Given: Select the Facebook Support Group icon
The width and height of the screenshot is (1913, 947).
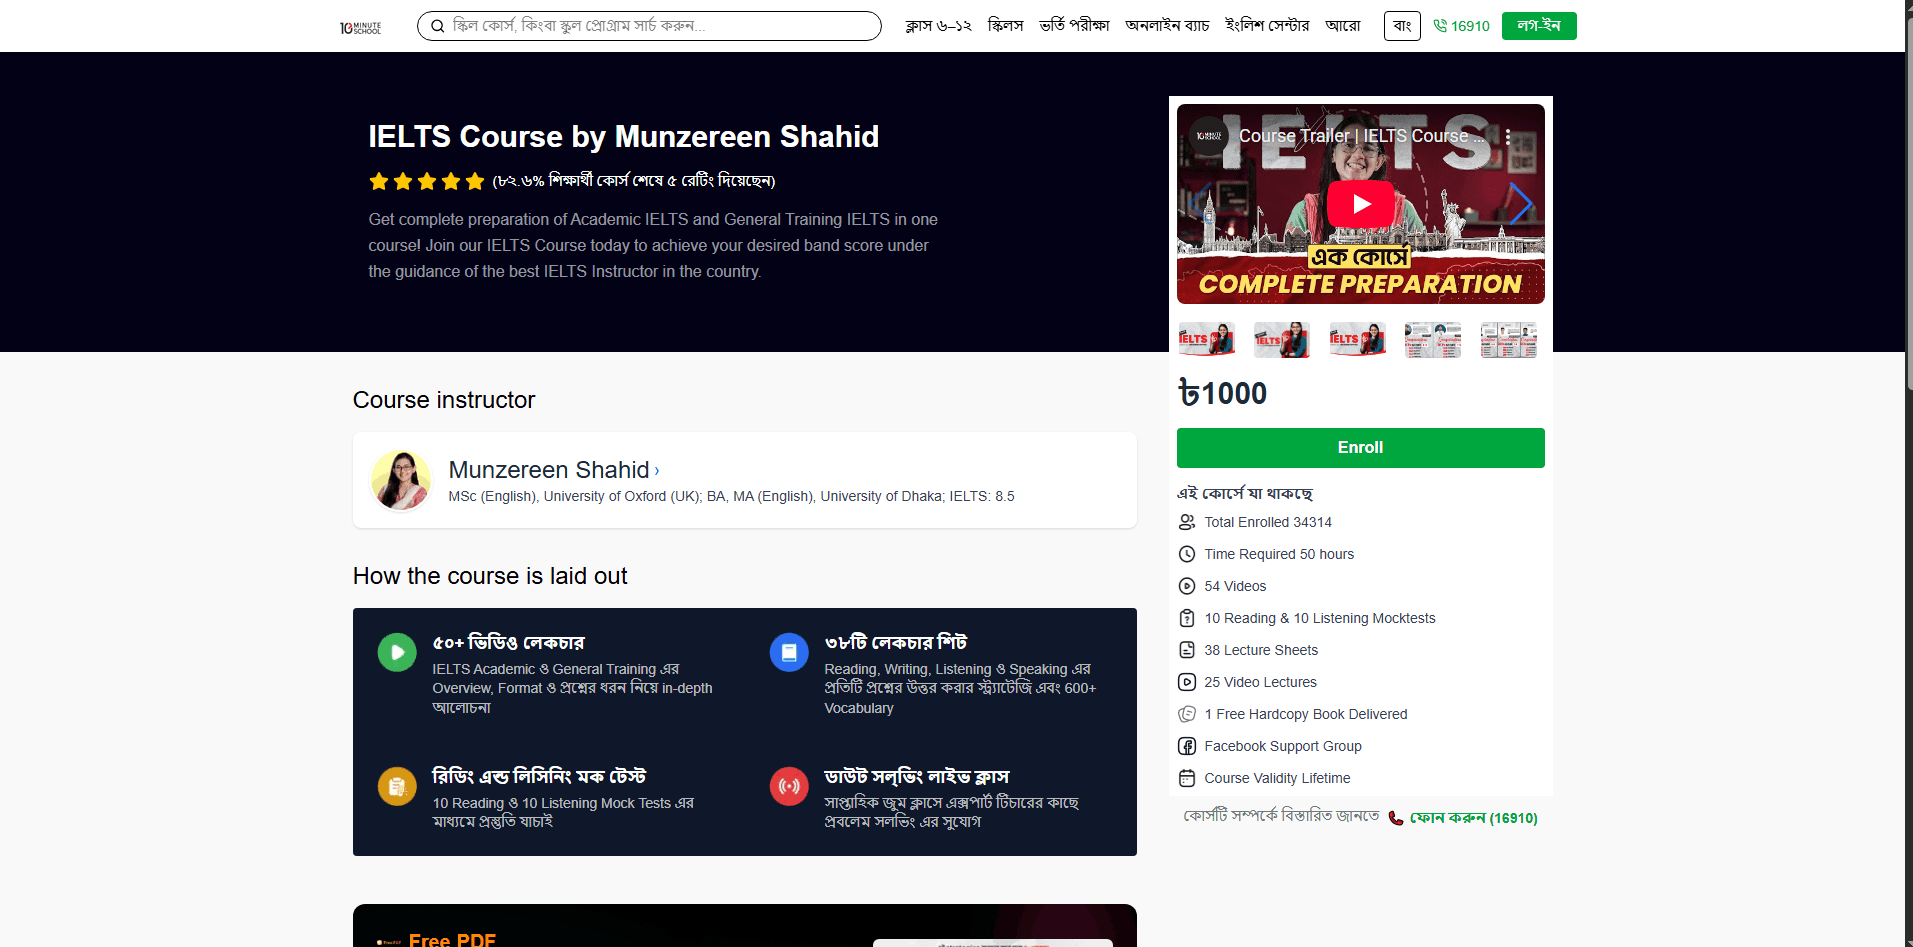Looking at the screenshot, I should click(1187, 746).
